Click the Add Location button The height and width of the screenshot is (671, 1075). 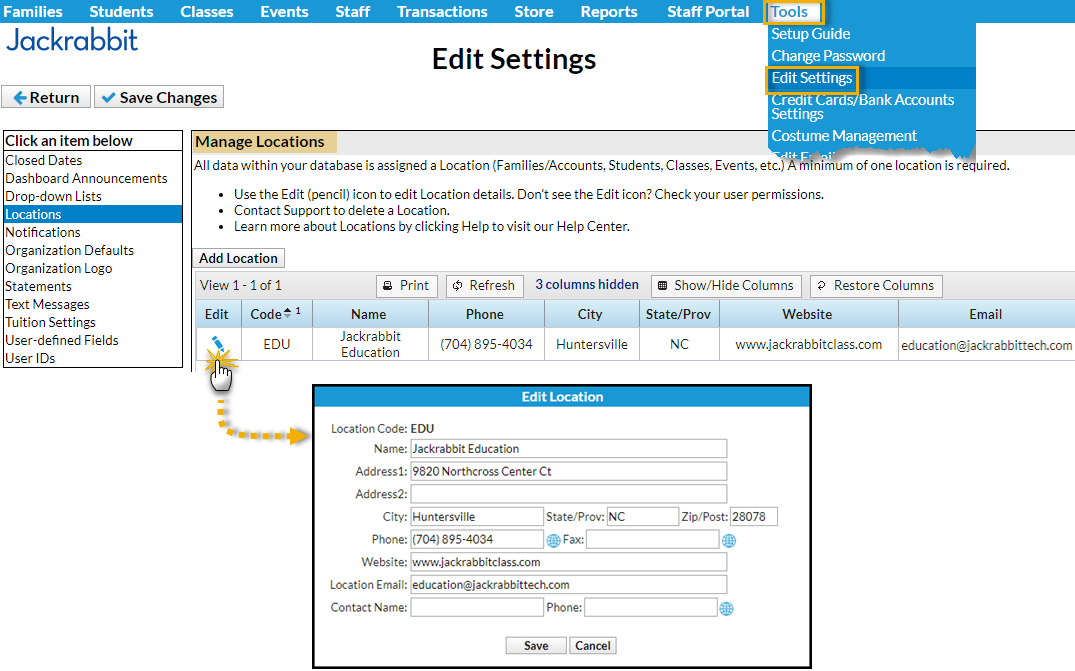coord(238,258)
